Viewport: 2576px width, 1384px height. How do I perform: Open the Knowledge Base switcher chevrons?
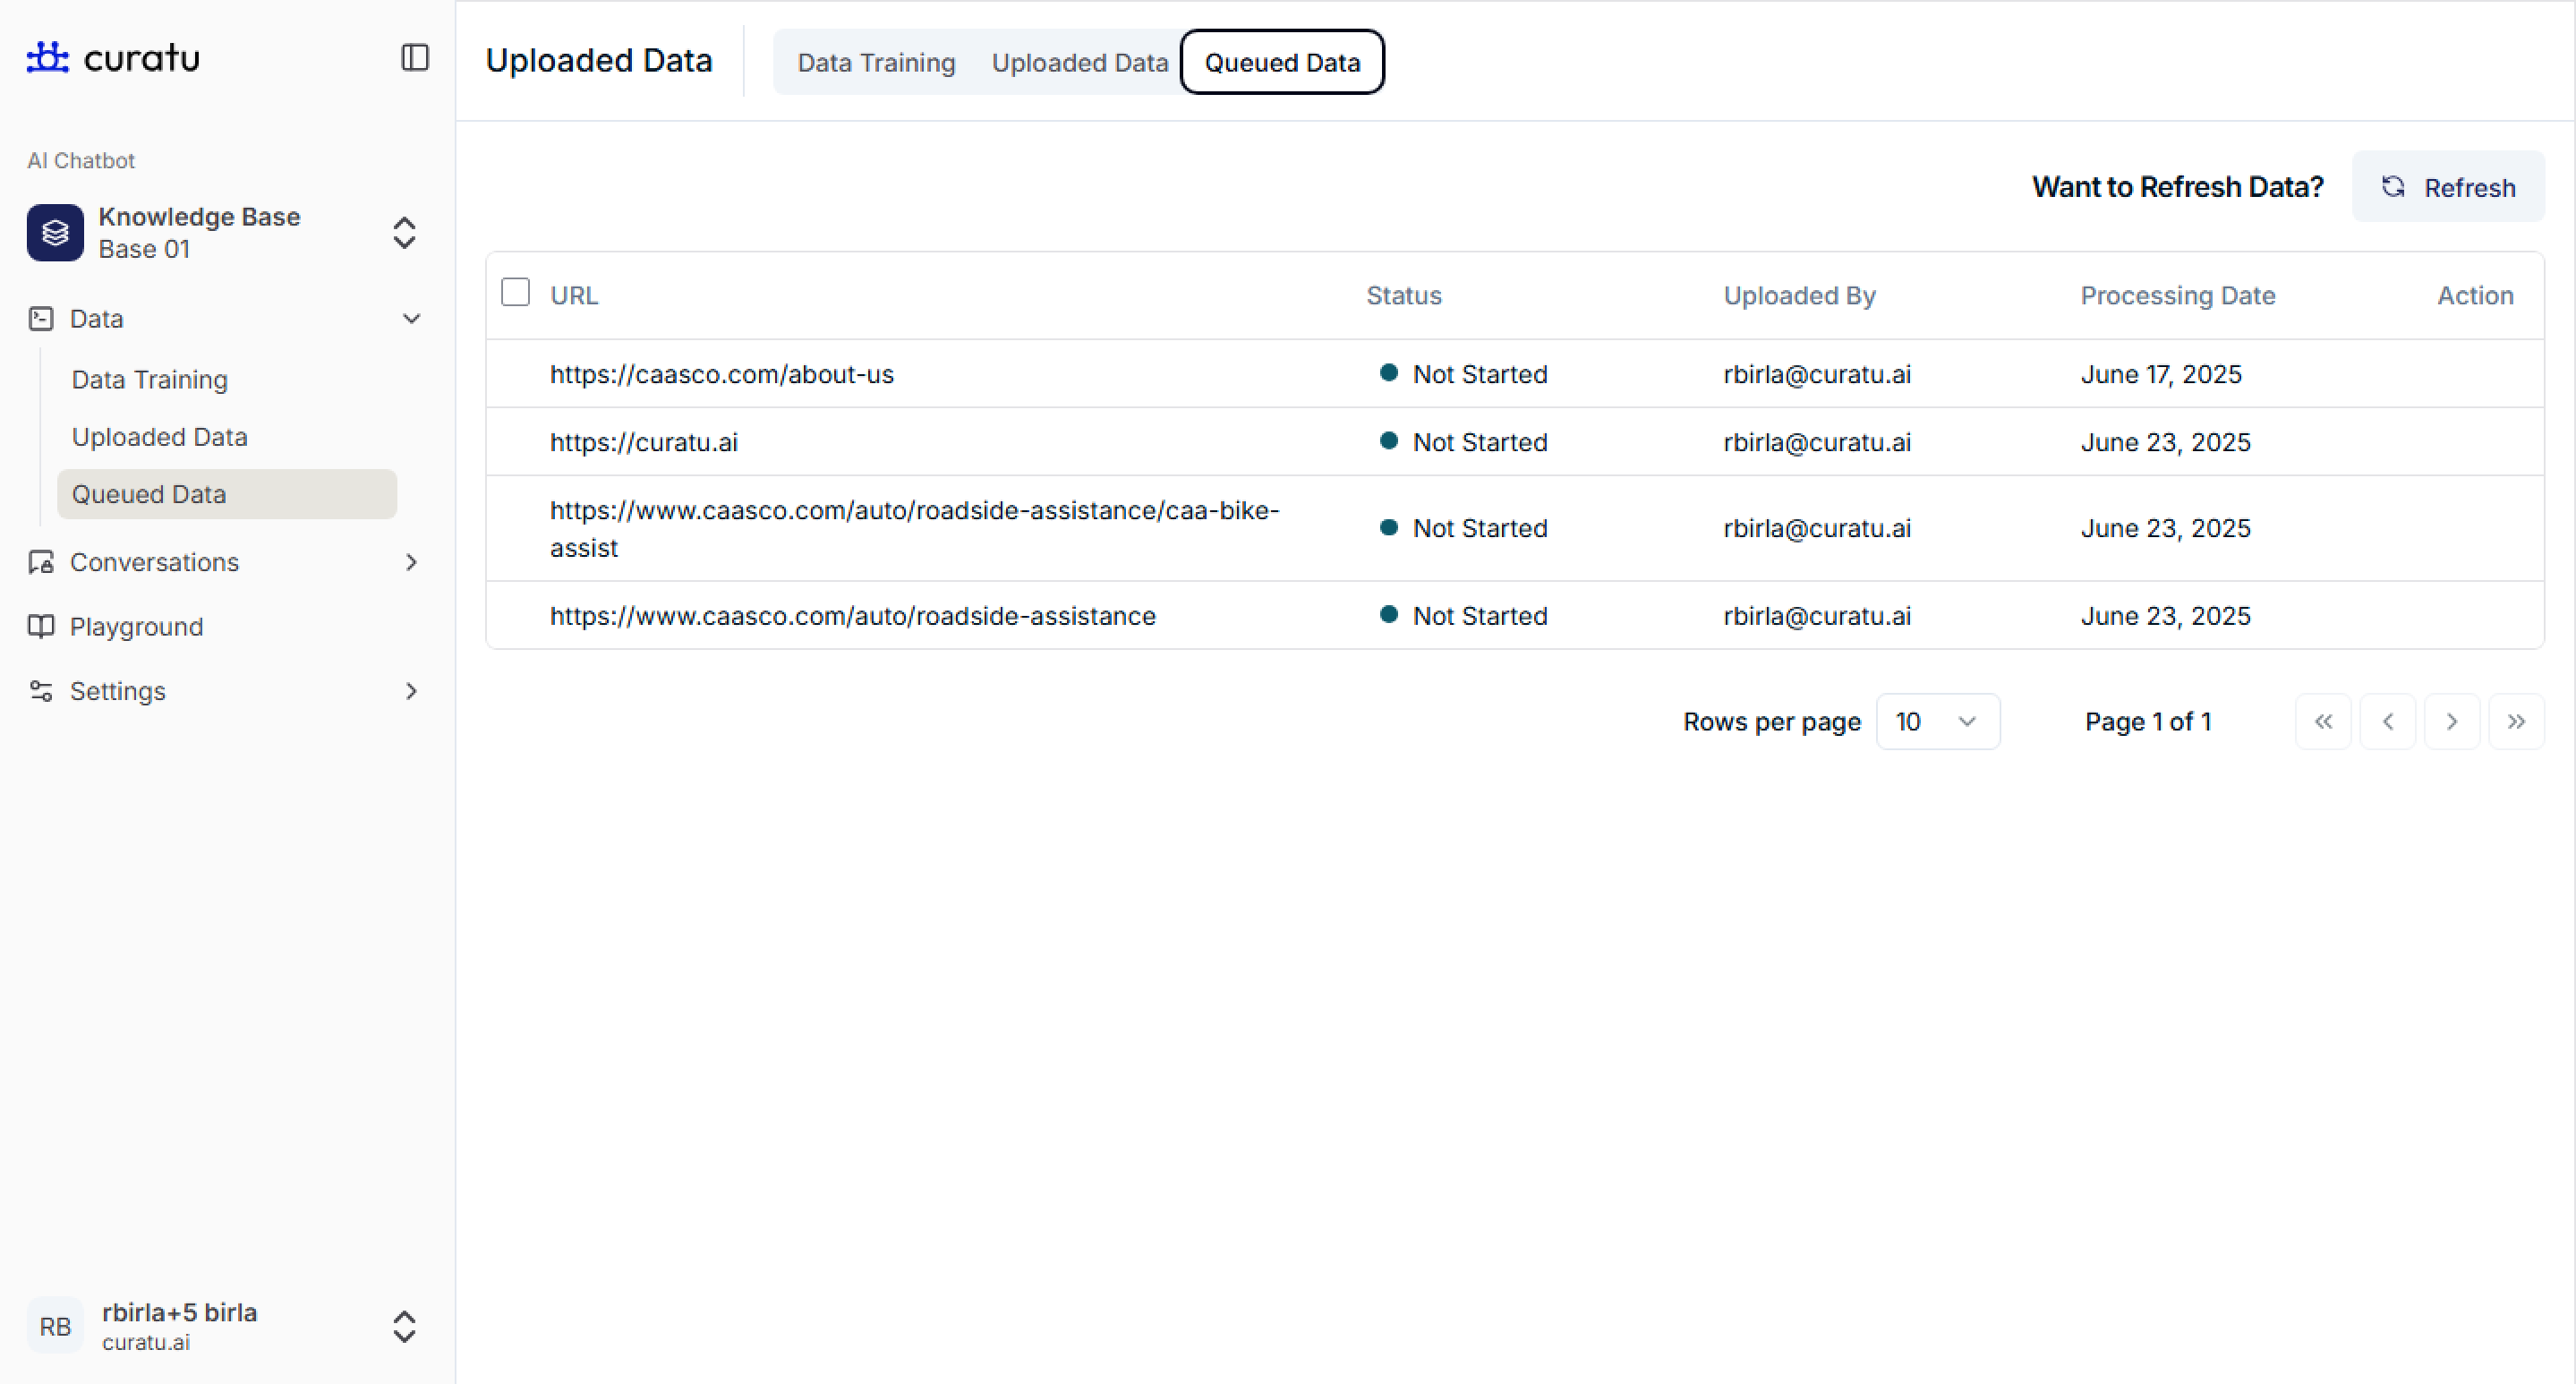coord(404,233)
